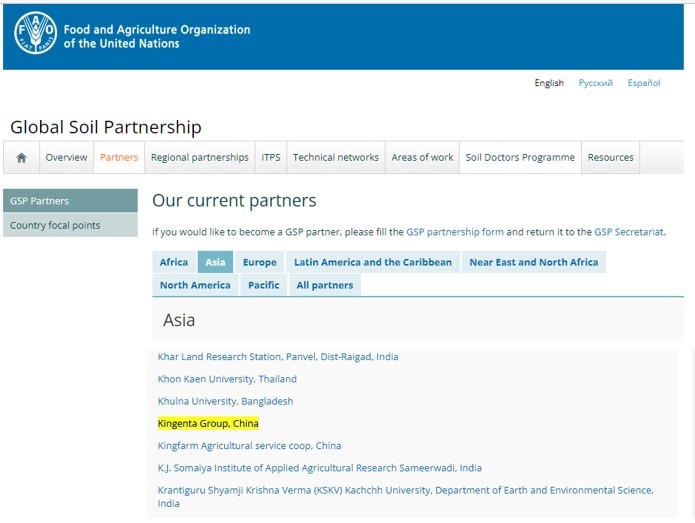Select Latin America and the Caribbean tab
This screenshot has height=523, width=695.
372,262
